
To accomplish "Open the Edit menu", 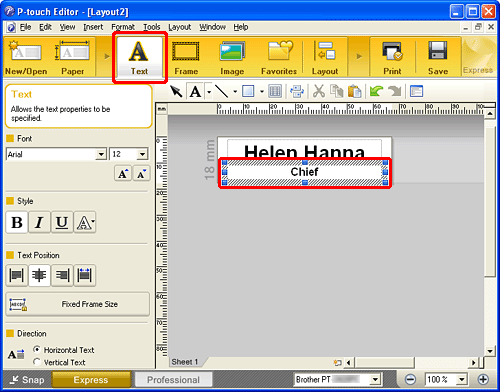I will tap(45, 27).
